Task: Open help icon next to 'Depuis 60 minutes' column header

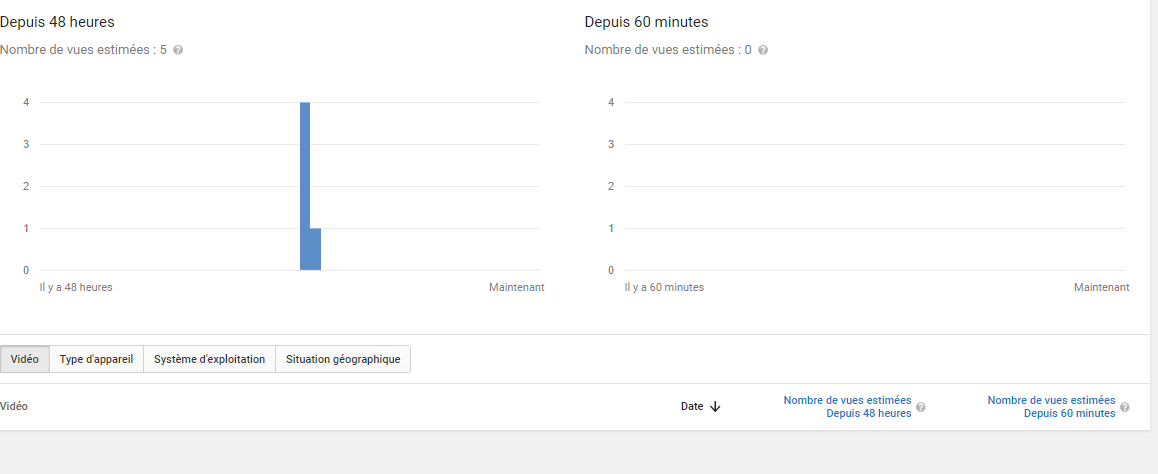Action: [1125, 407]
